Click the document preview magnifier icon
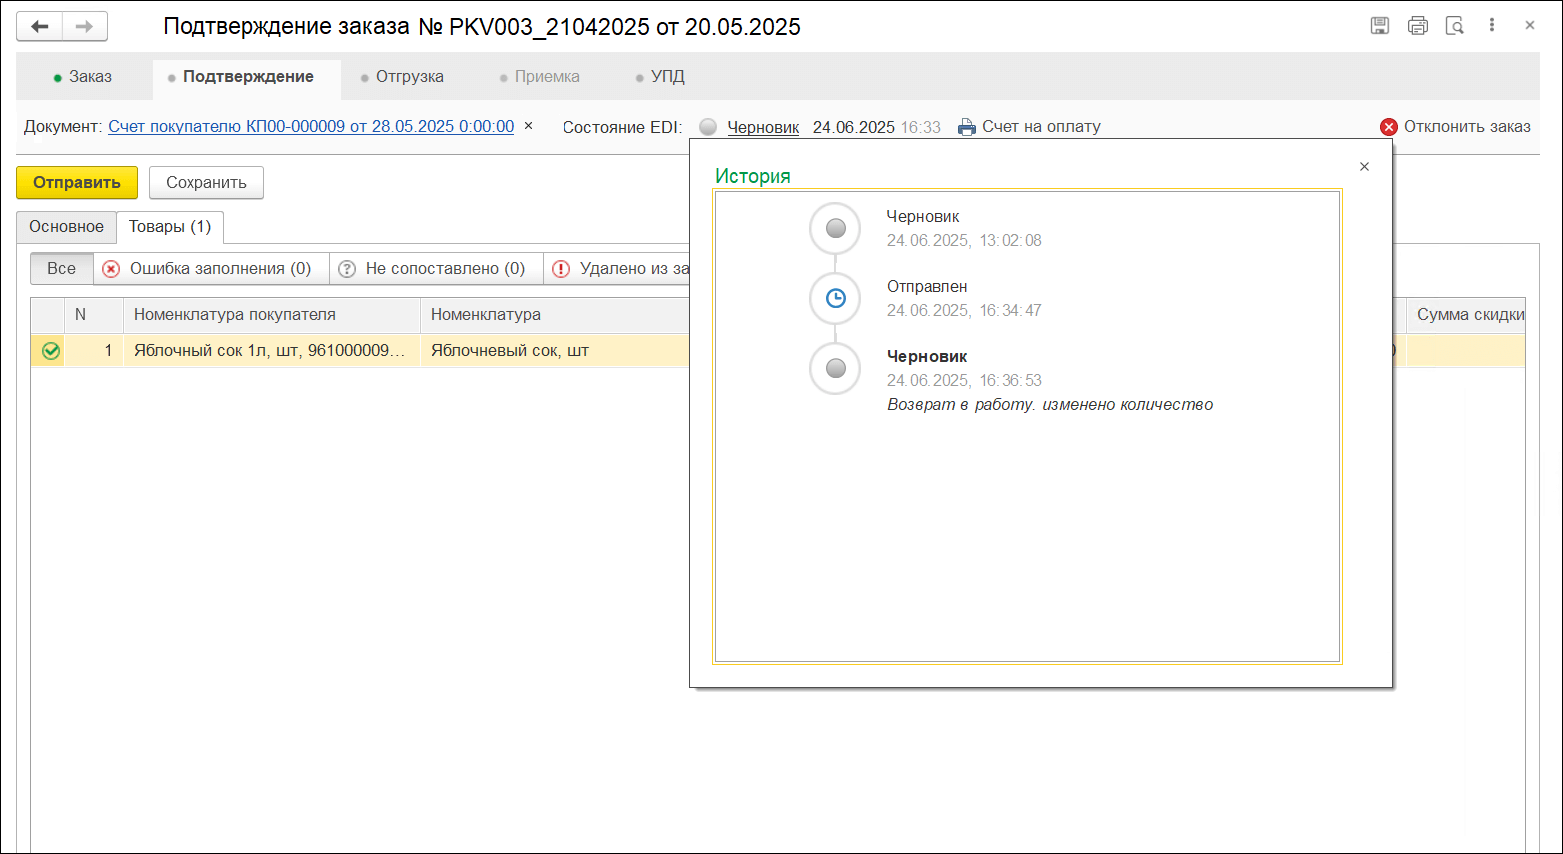 1455,26
